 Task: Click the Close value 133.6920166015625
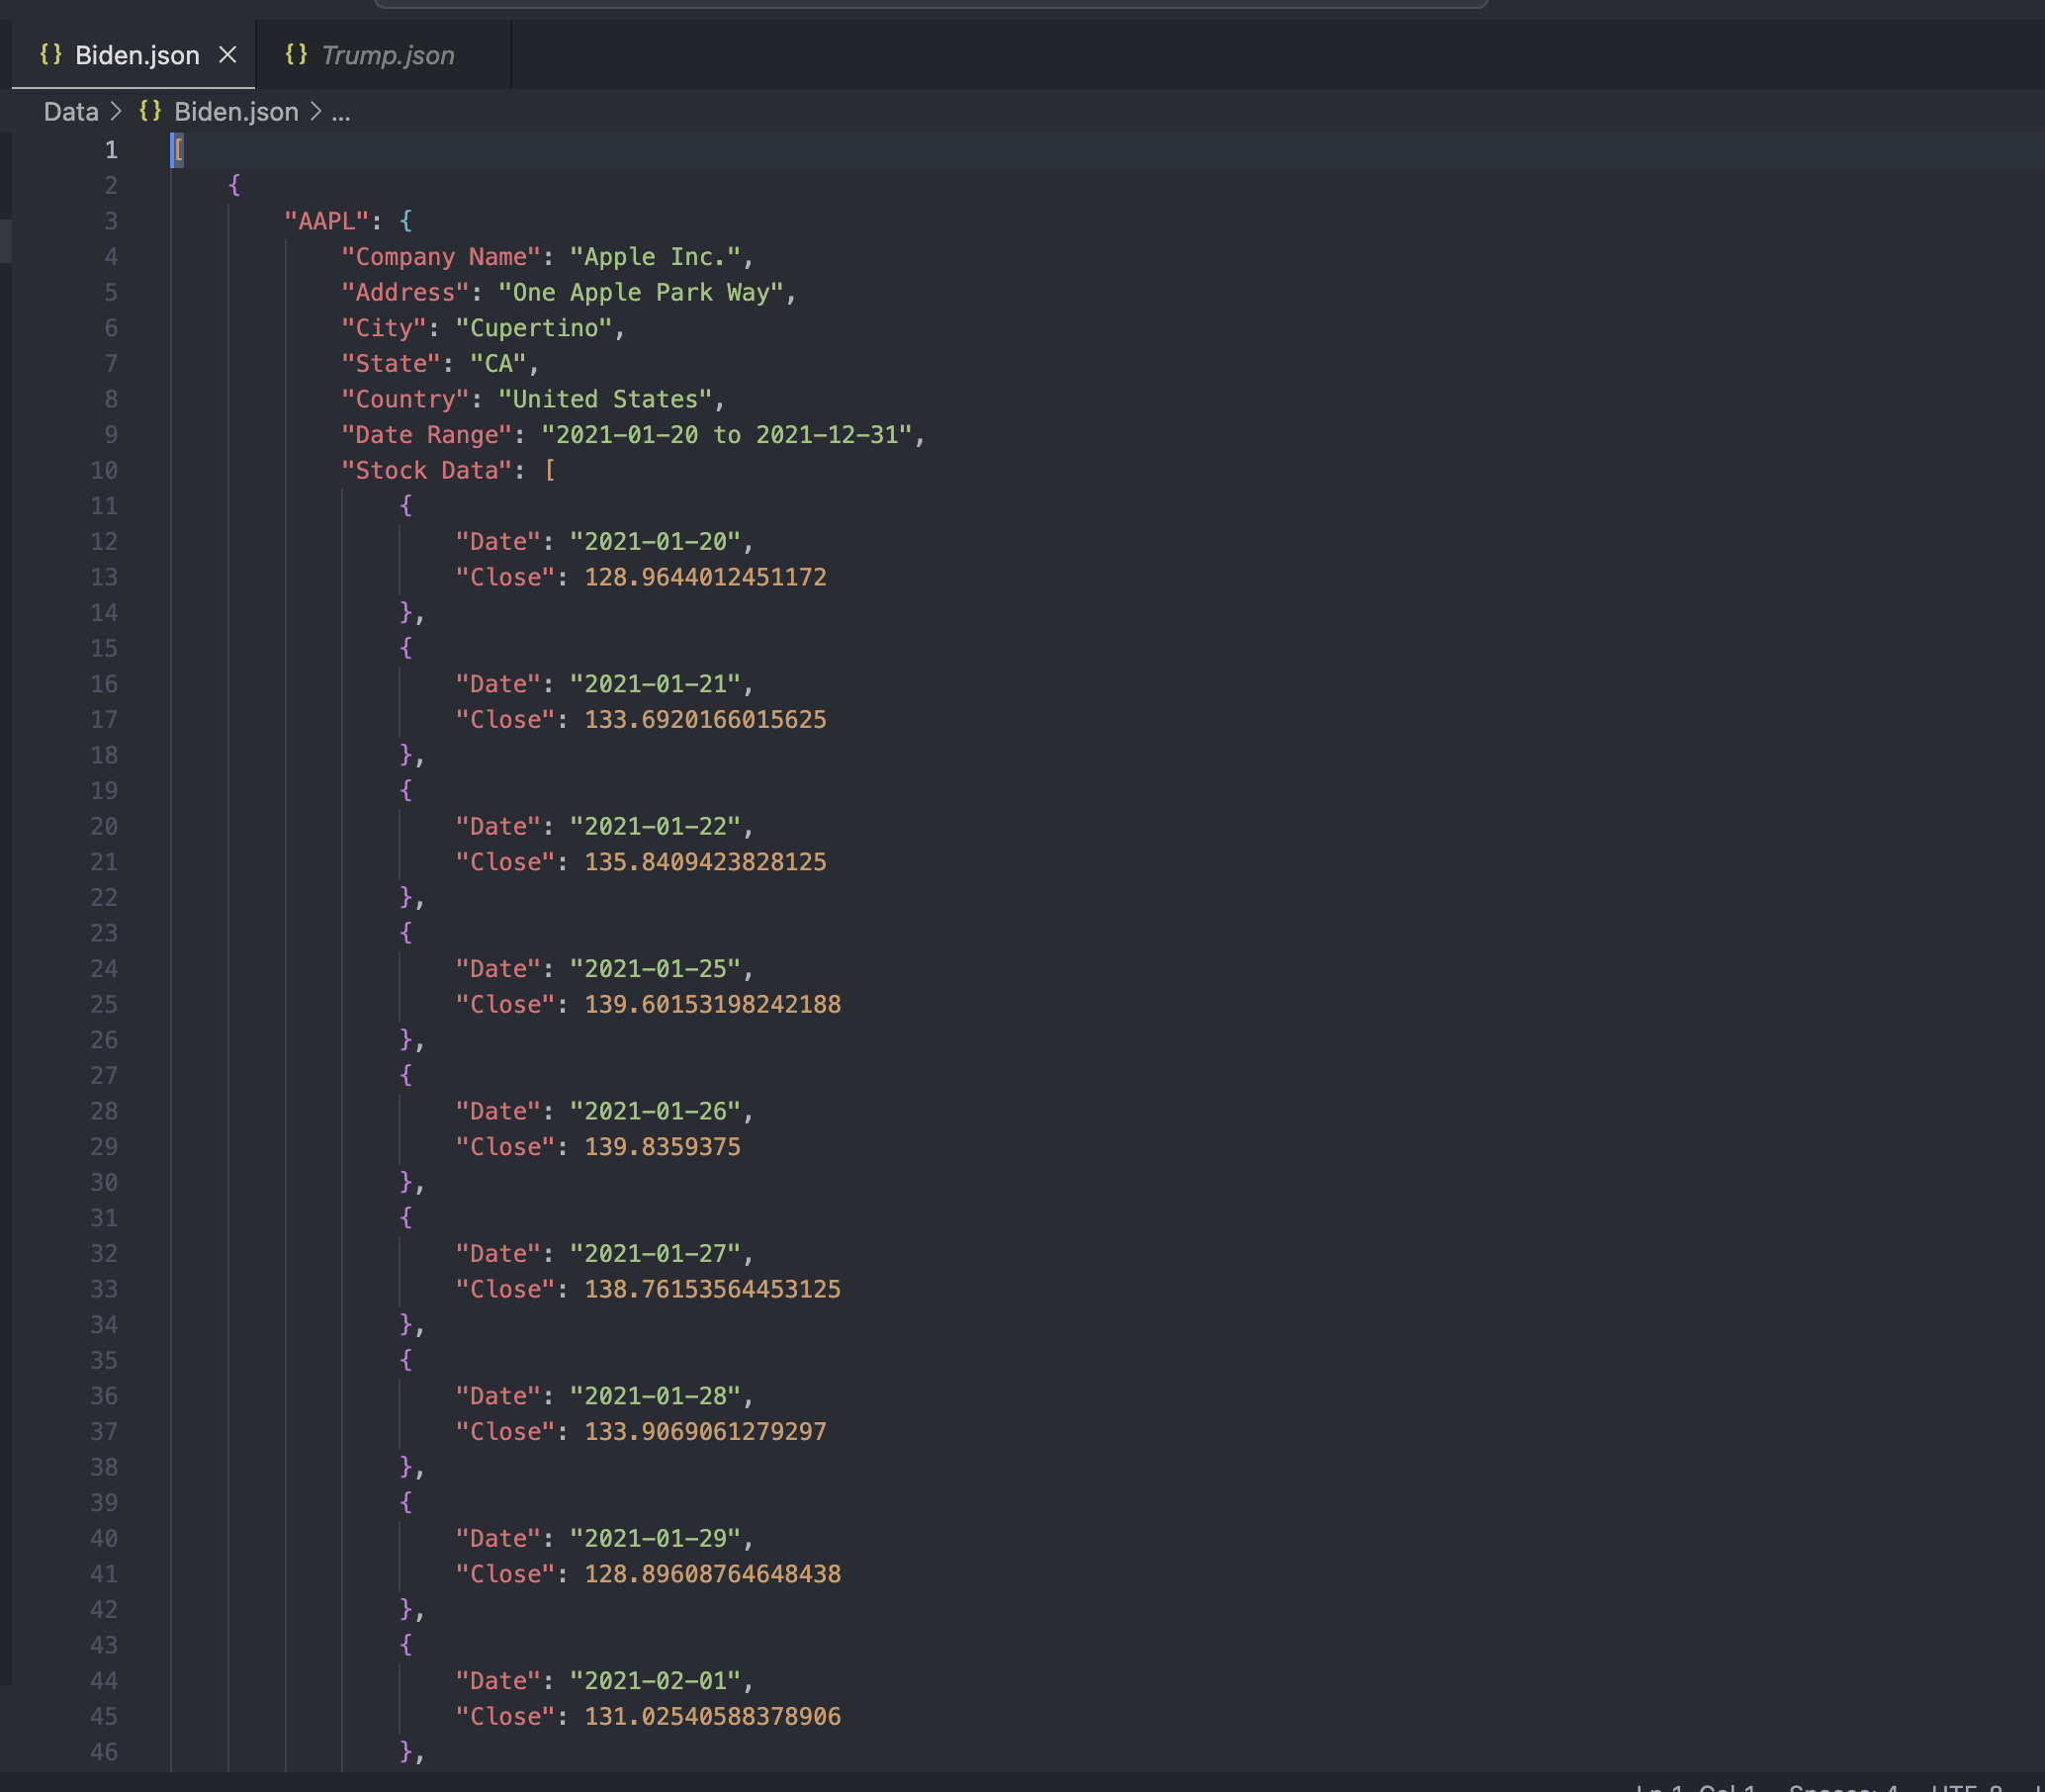point(705,719)
